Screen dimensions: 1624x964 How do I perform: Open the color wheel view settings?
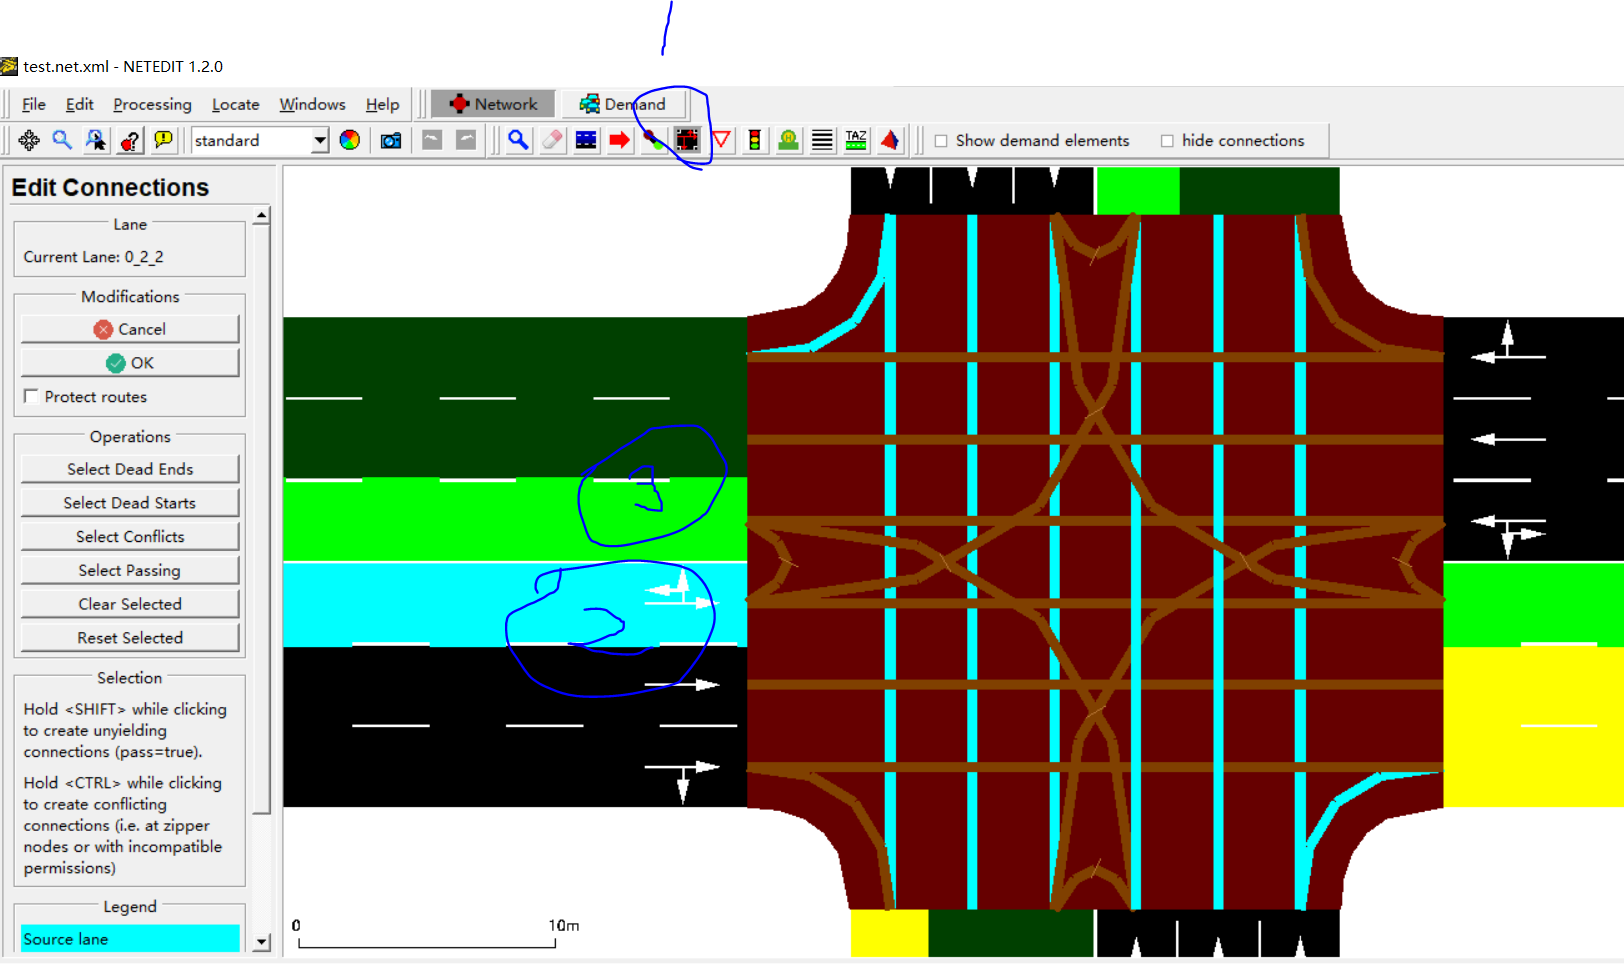pos(349,140)
